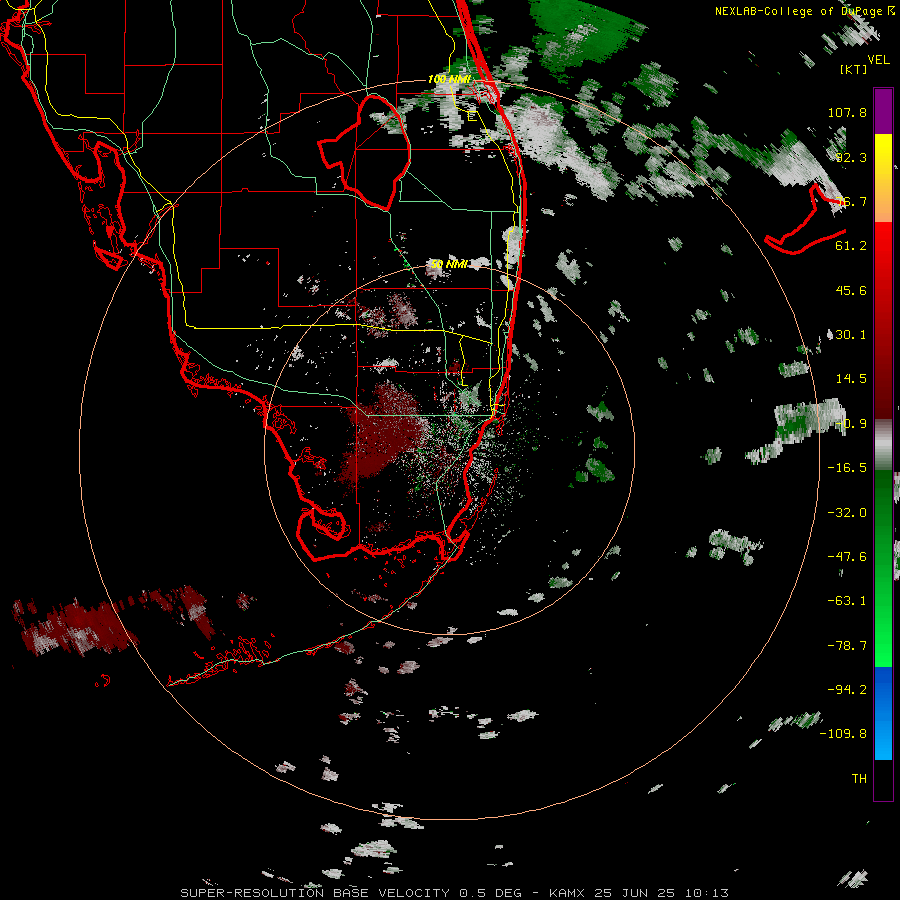Screen dimensions: 900x900
Task: Click the 50 NMI range ring label
Action: (449, 264)
